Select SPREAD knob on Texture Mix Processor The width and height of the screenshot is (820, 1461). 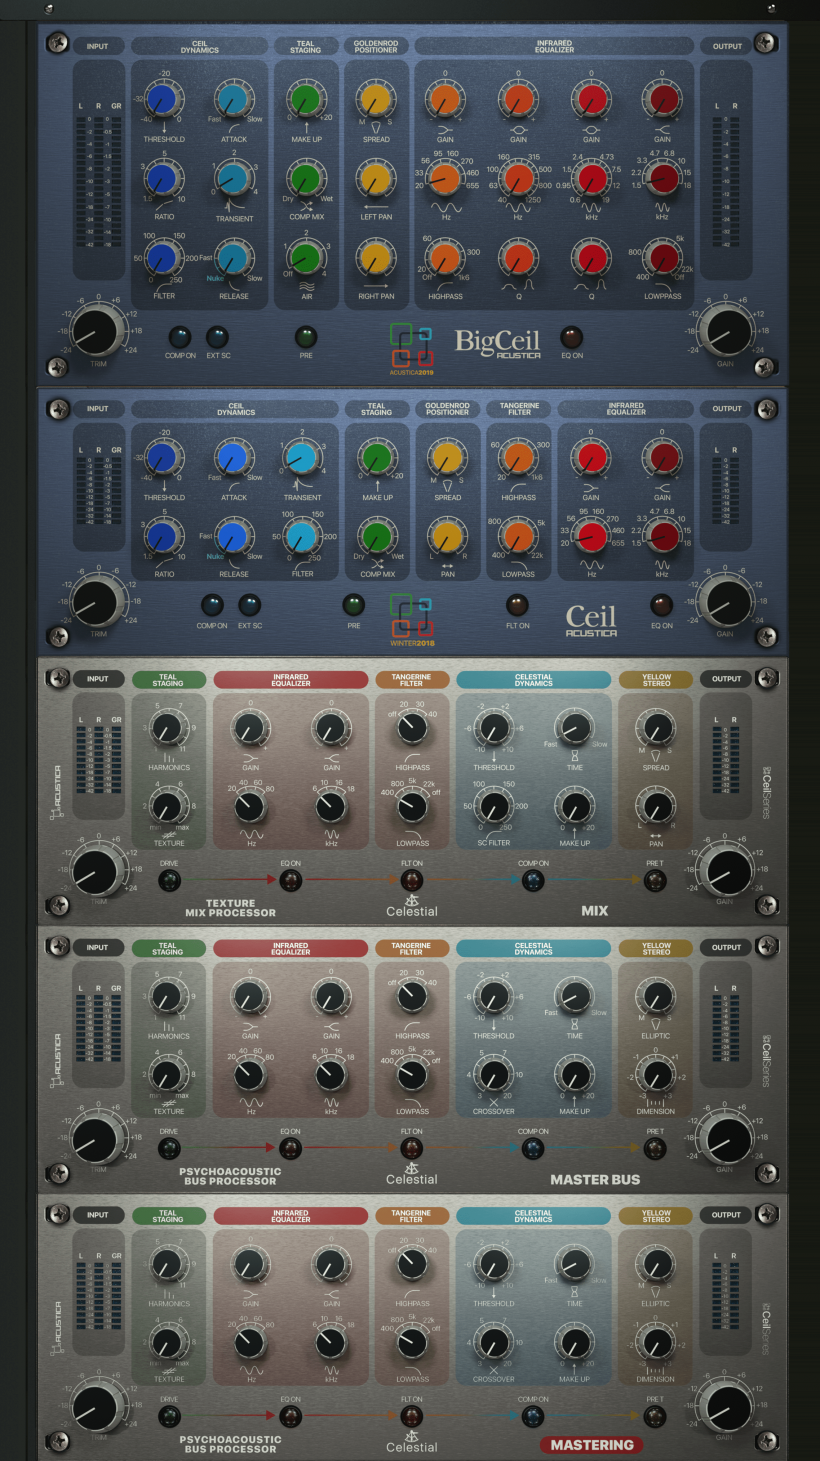coord(656,730)
